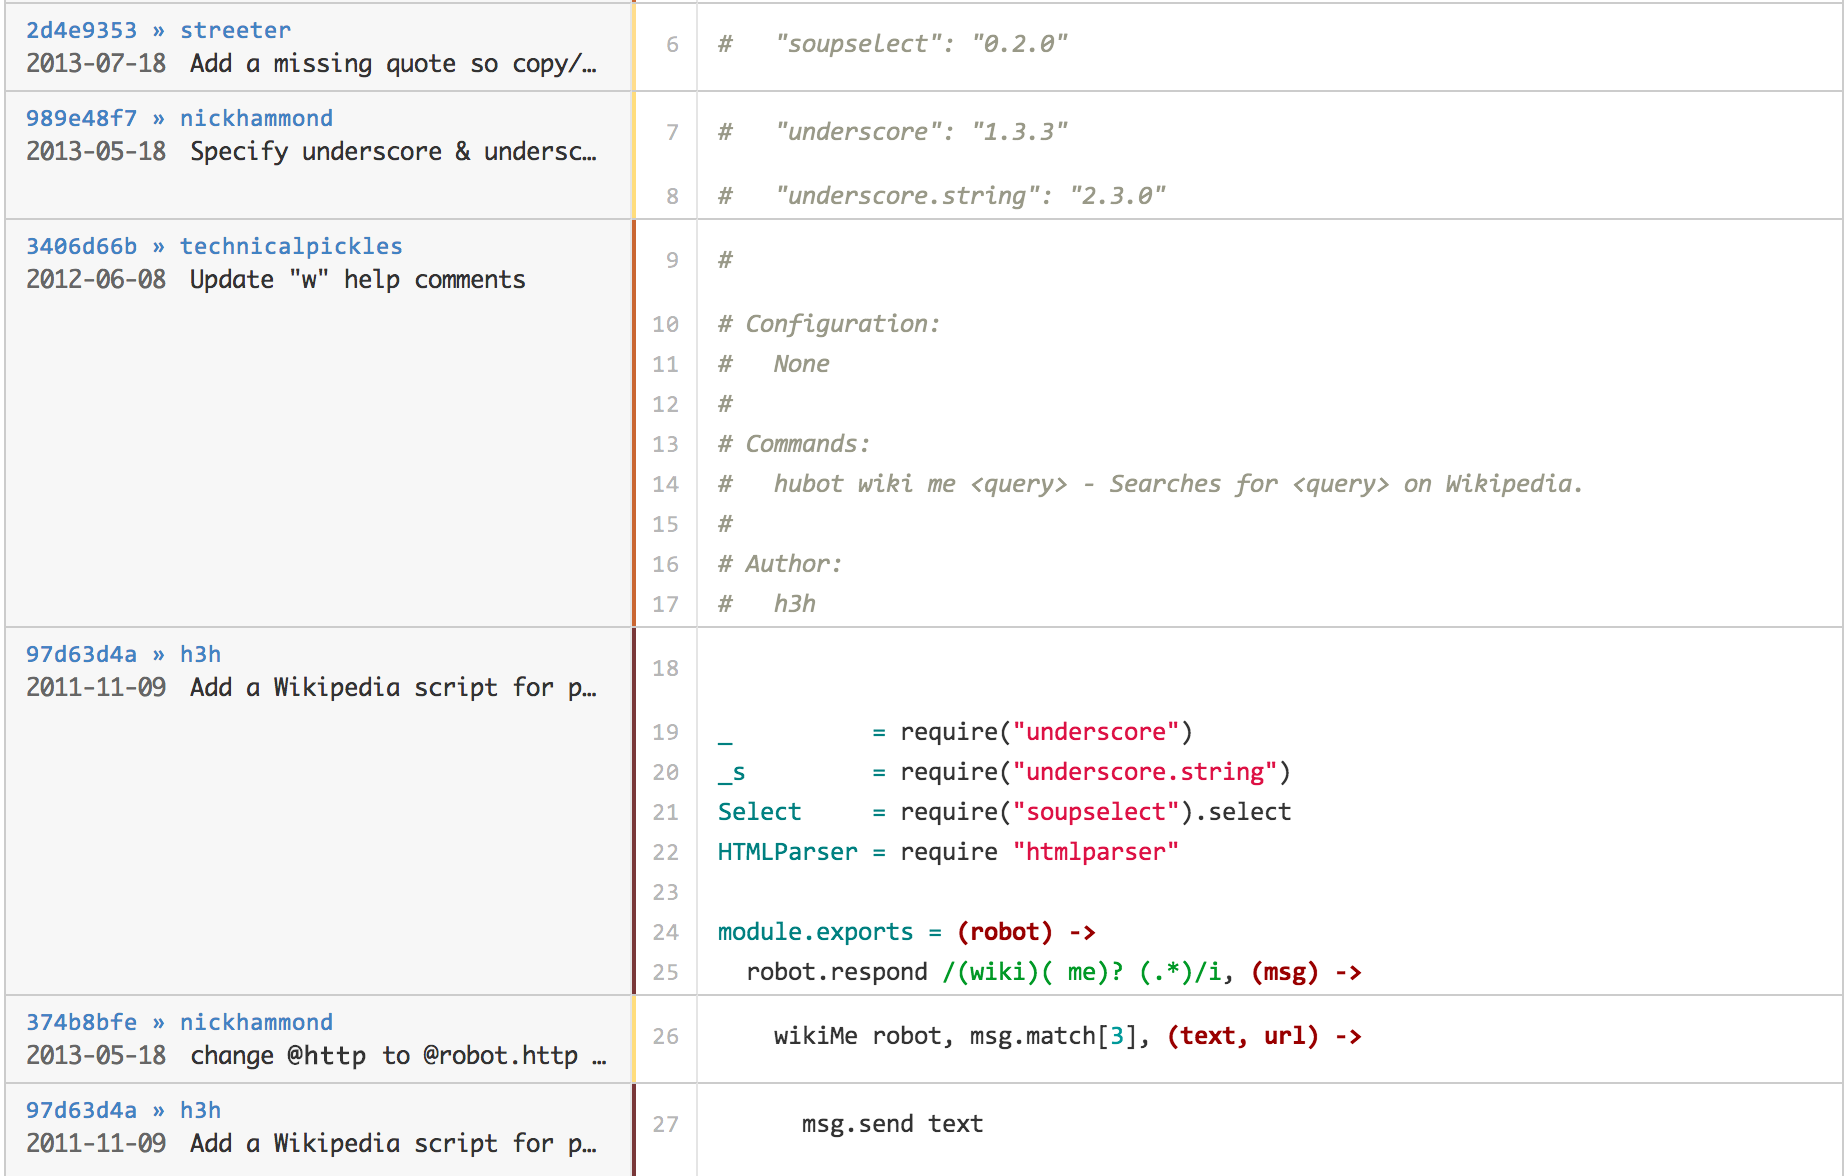Open commit 989e48f7 link
The image size is (1846, 1176).
pyautogui.click(x=81, y=118)
